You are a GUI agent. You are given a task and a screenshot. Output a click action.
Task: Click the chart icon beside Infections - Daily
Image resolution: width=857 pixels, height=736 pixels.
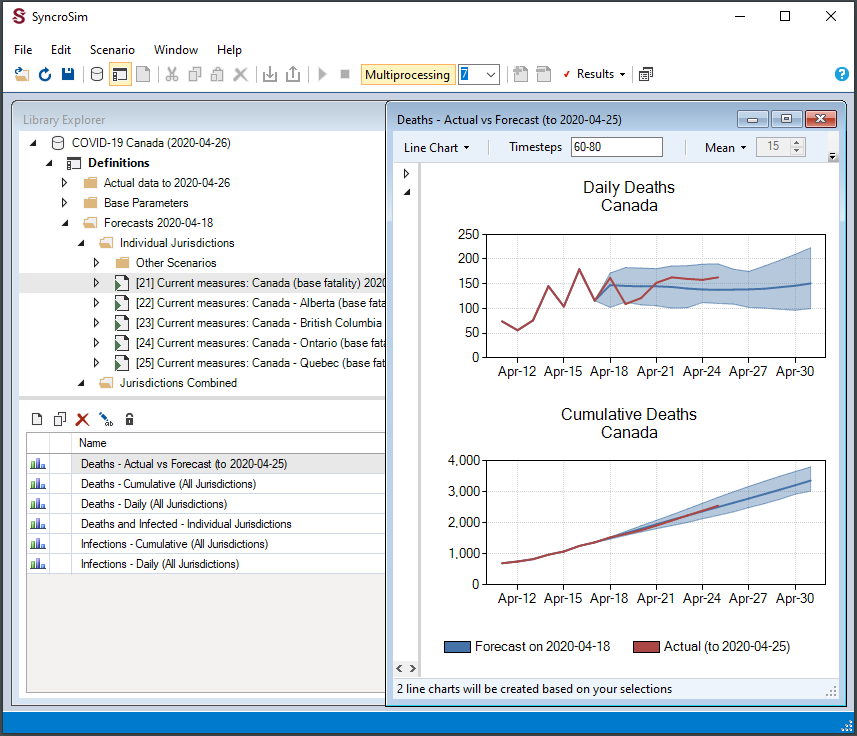pos(38,564)
